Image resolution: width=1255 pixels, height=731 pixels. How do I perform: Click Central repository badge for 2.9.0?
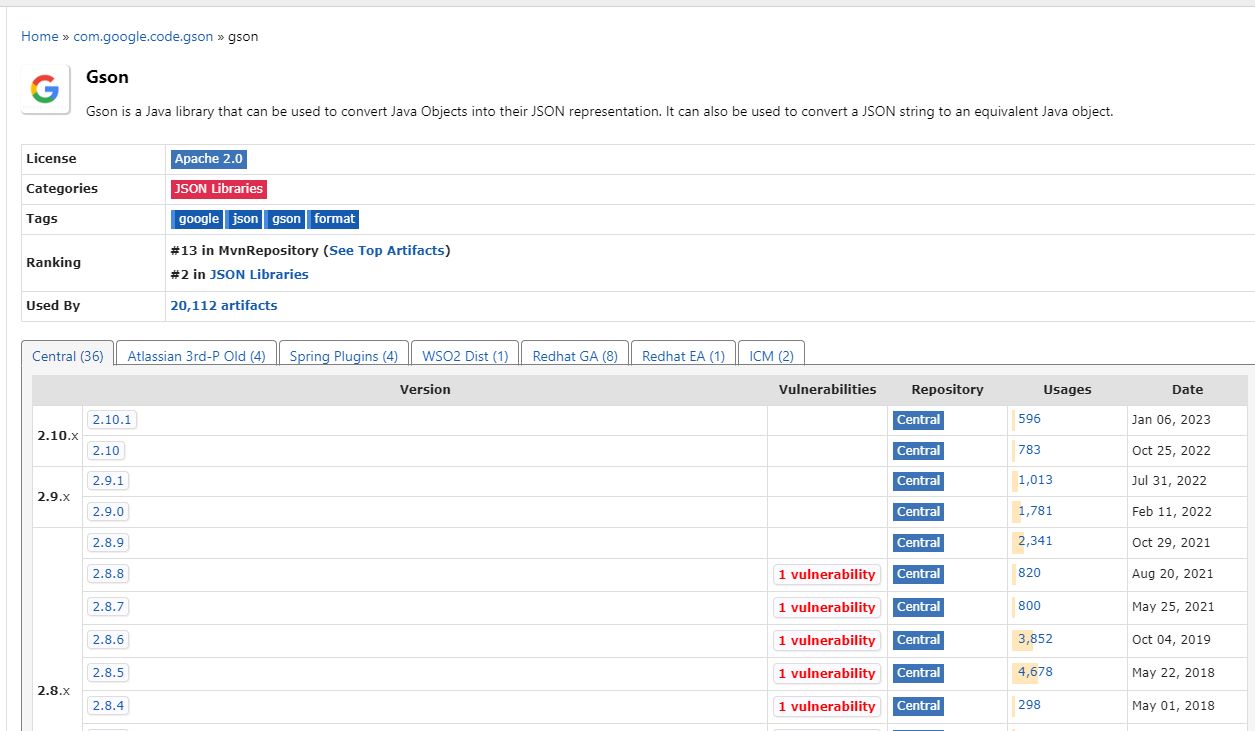tap(918, 512)
